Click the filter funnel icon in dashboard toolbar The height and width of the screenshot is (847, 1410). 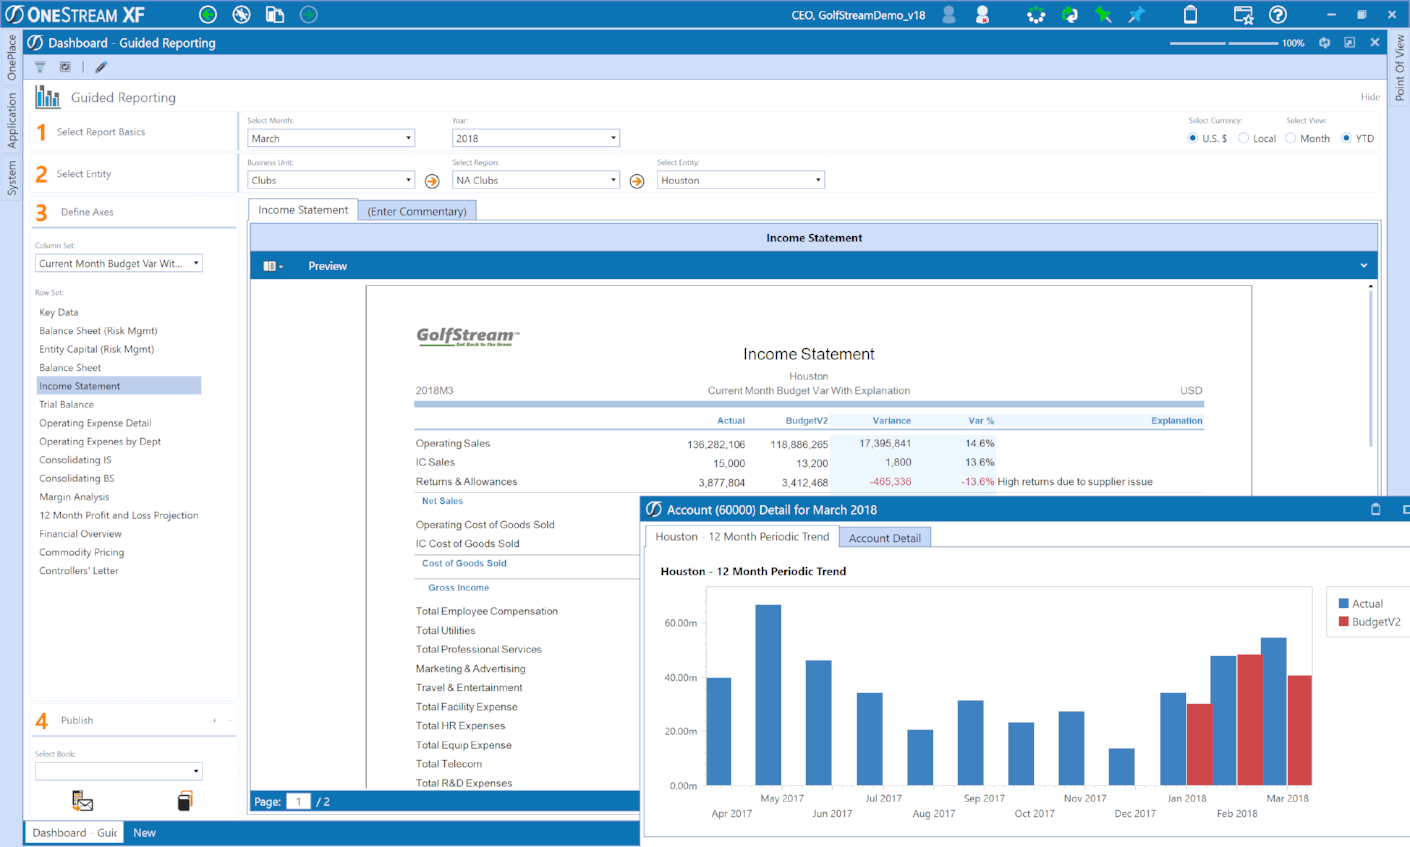(40, 67)
